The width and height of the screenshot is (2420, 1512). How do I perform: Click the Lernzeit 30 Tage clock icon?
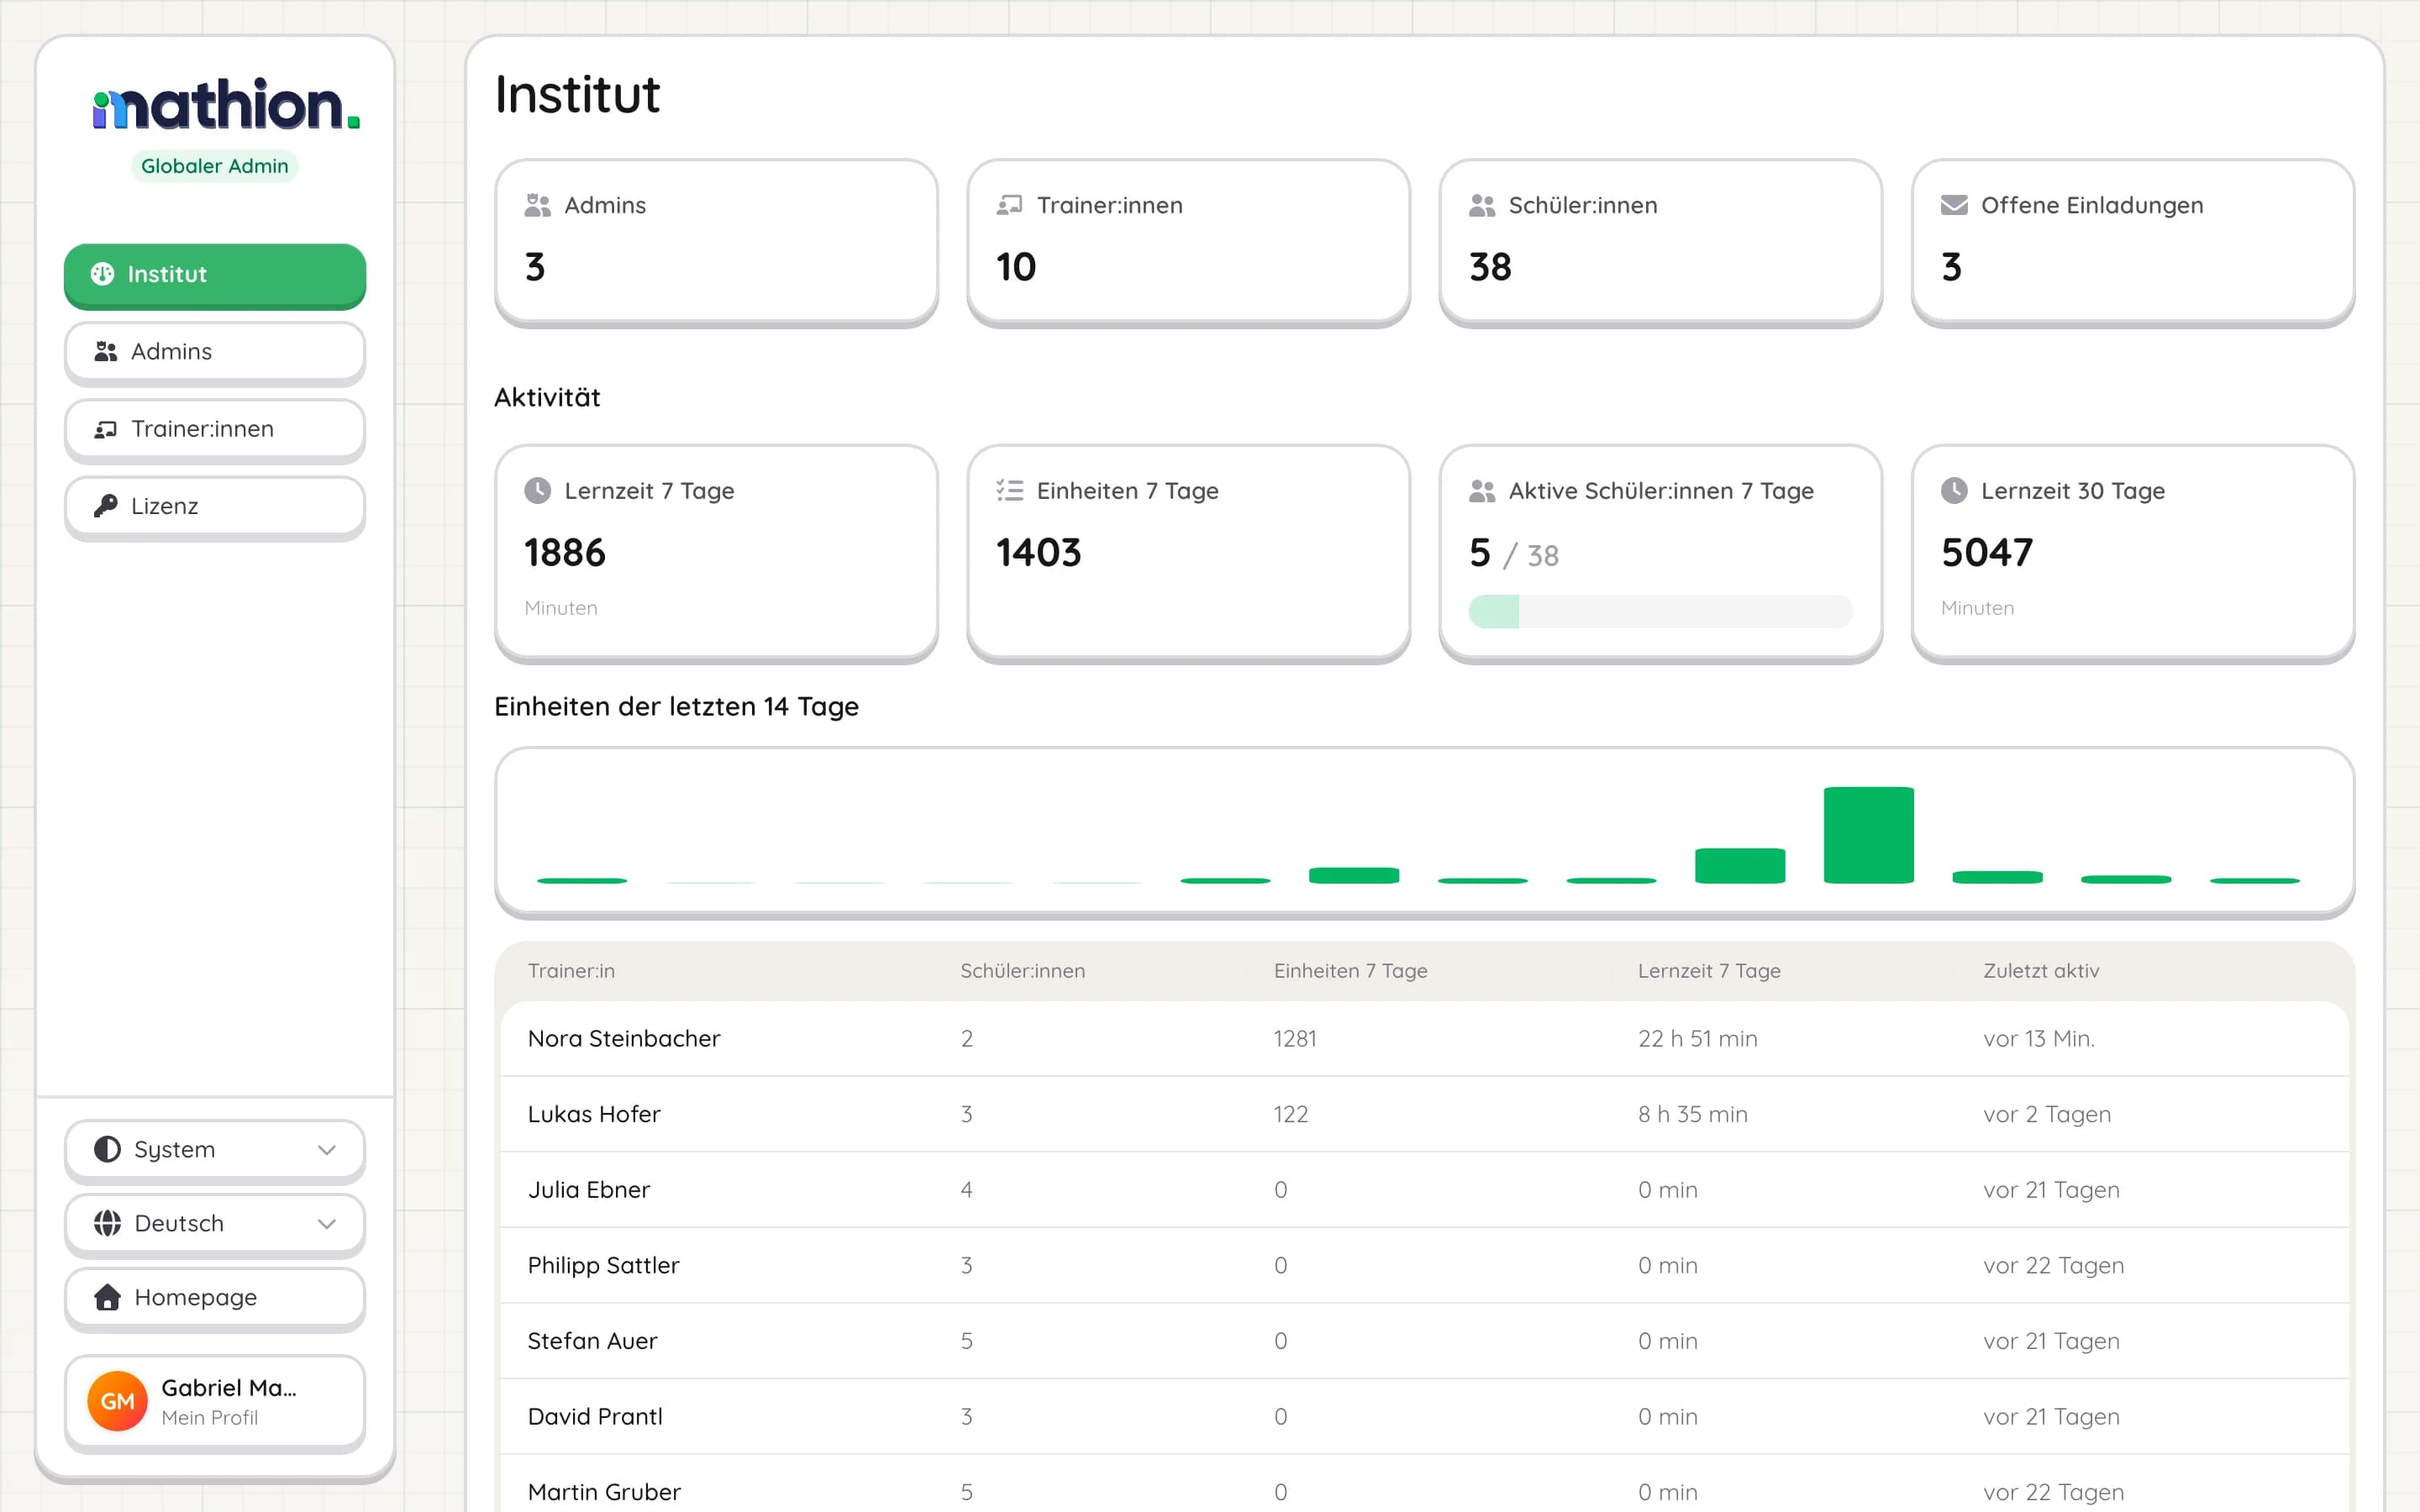(1954, 491)
